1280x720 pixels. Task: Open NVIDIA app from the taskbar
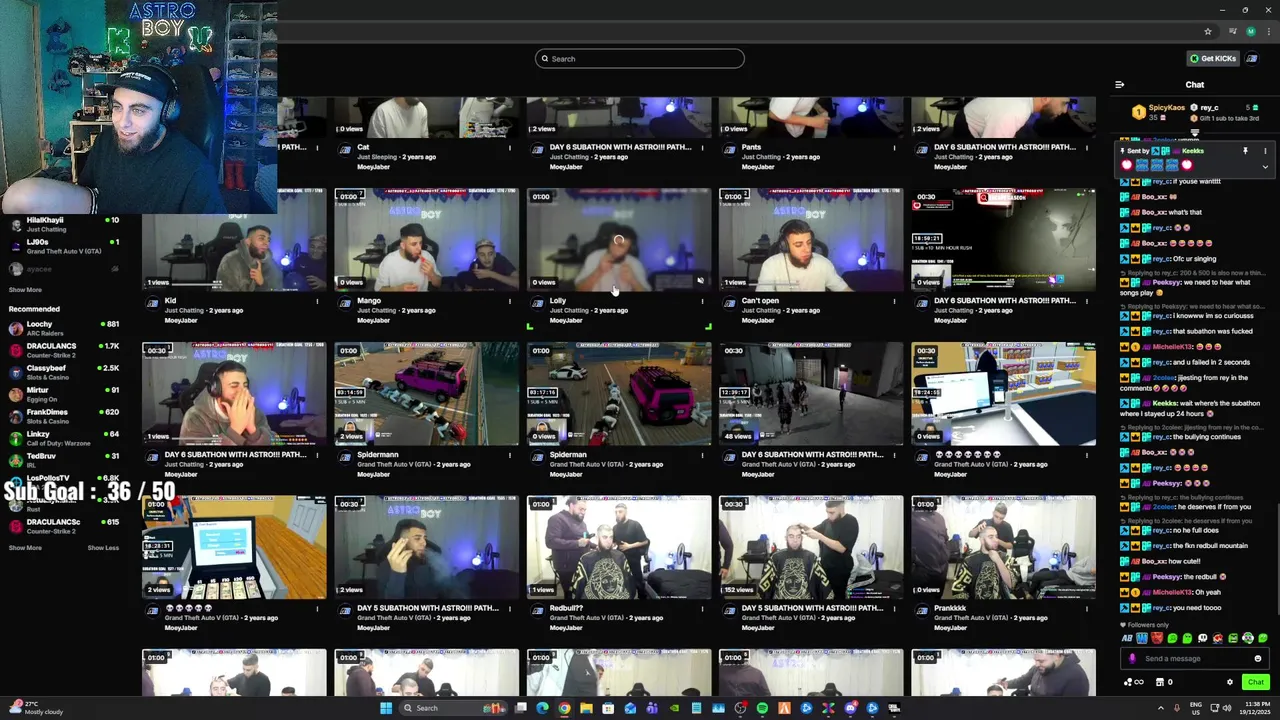[674, 708]
